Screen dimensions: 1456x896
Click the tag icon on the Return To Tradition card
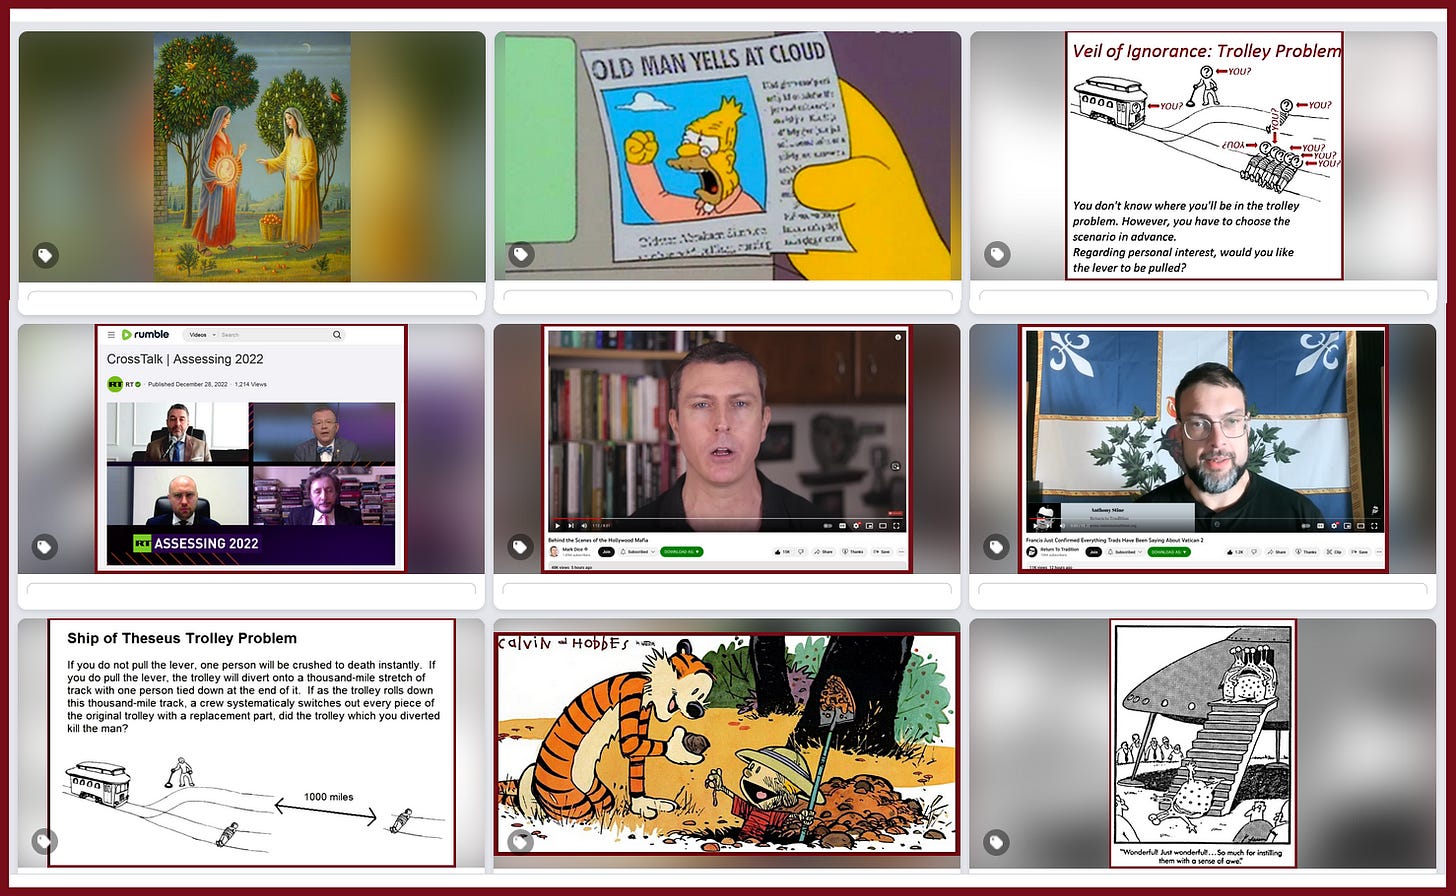996,547
